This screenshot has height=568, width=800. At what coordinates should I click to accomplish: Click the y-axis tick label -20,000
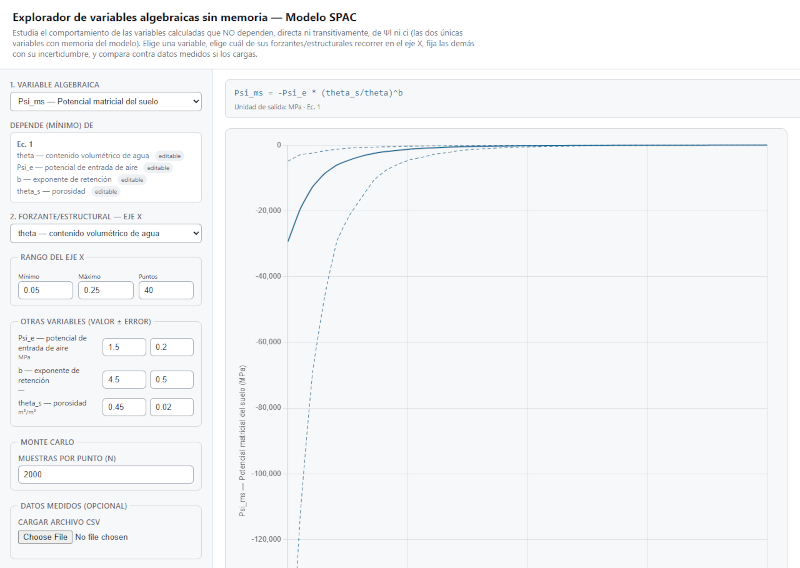(268, 210)
